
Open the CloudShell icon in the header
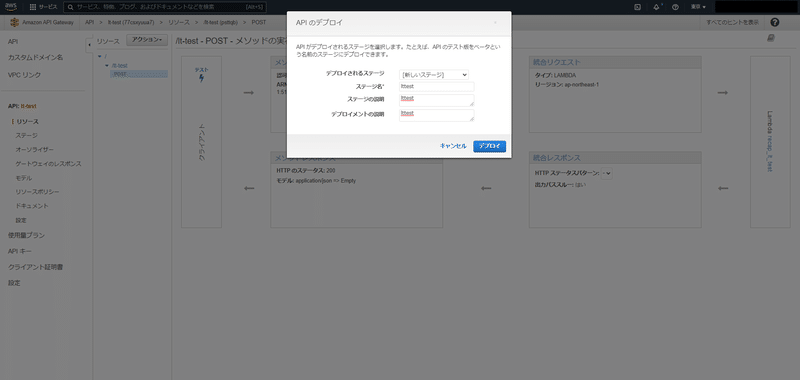pos(637,7)
